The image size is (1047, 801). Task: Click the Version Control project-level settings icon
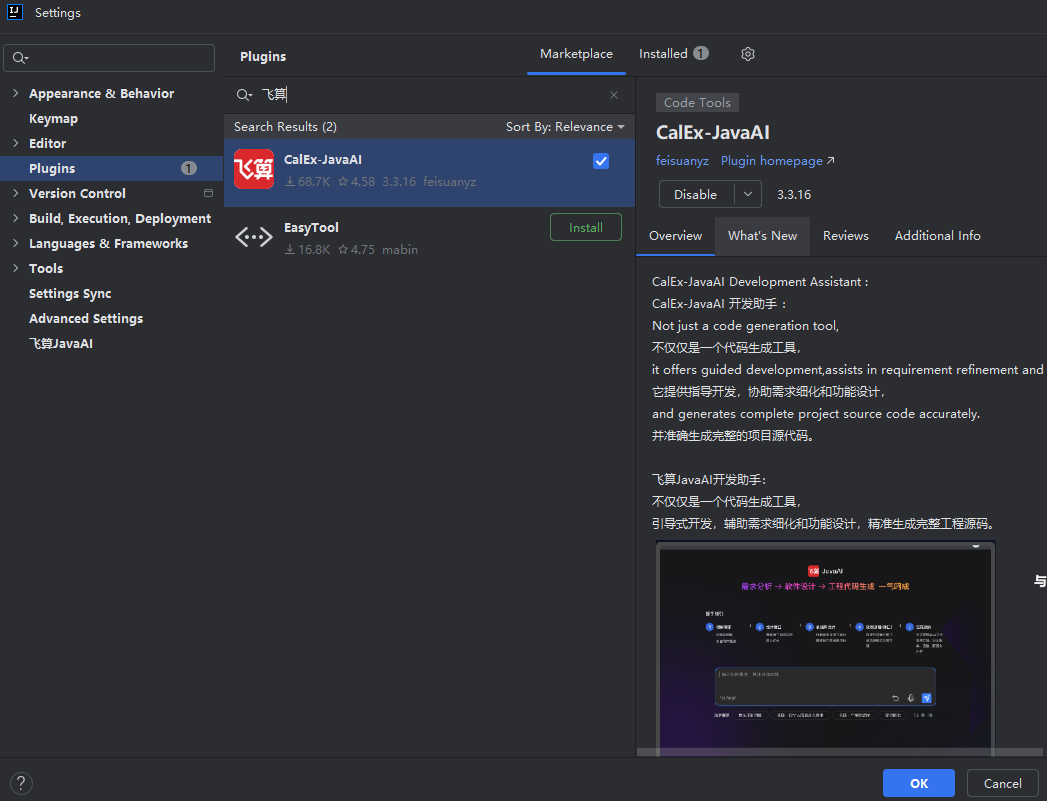click(x=208, y=193)
